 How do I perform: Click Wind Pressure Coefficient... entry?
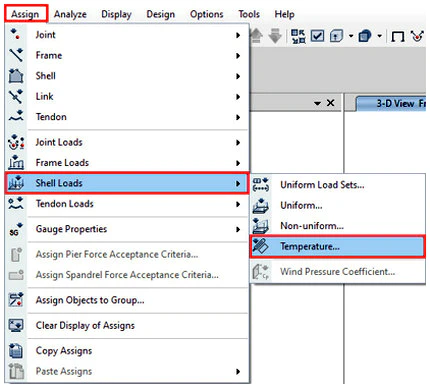338,272
